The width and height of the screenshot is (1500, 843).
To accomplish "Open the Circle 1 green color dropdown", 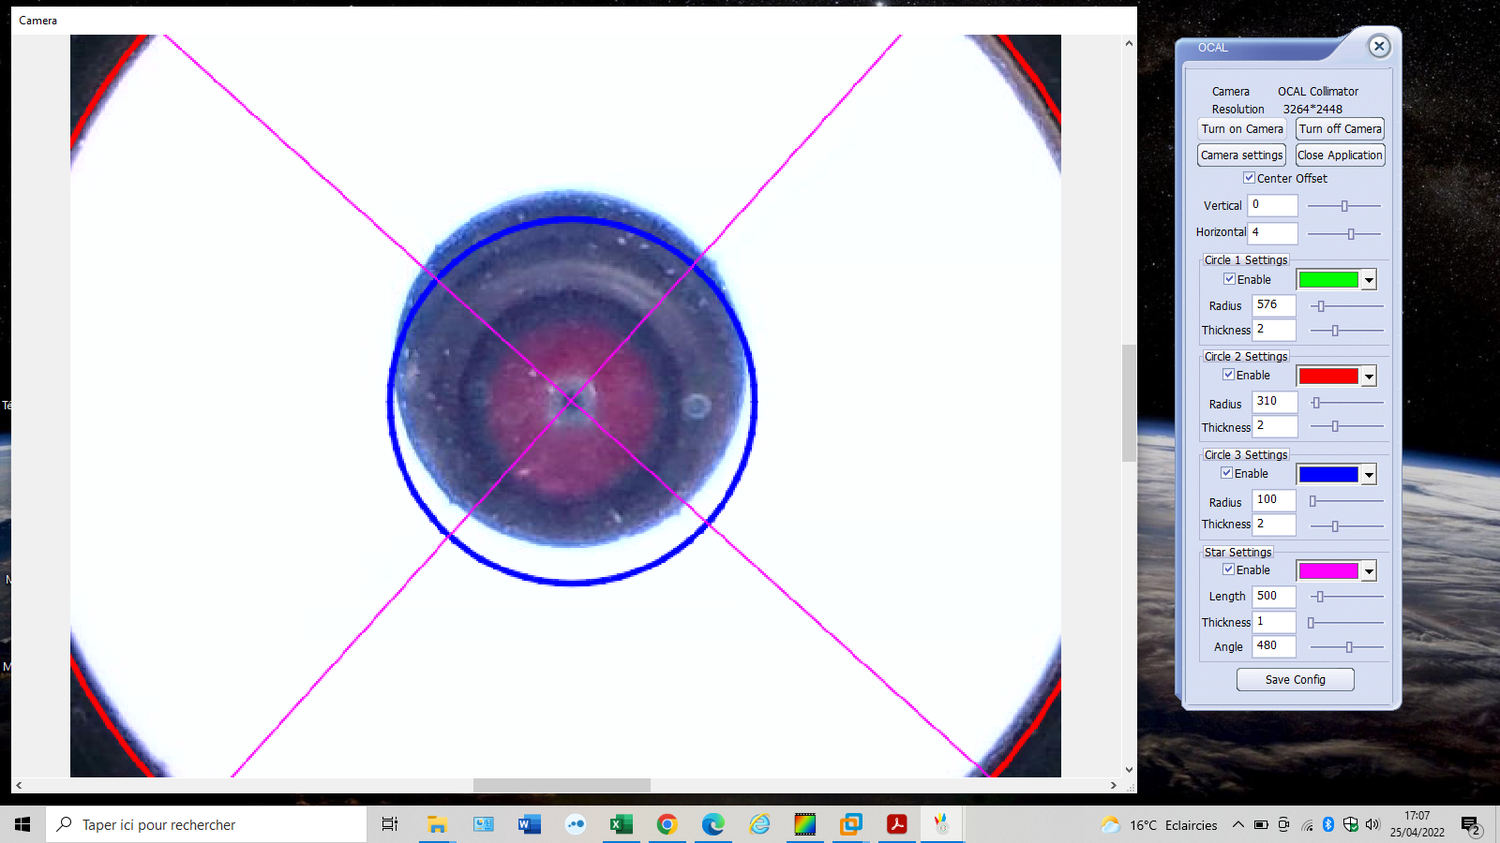I will (1371, 279).
